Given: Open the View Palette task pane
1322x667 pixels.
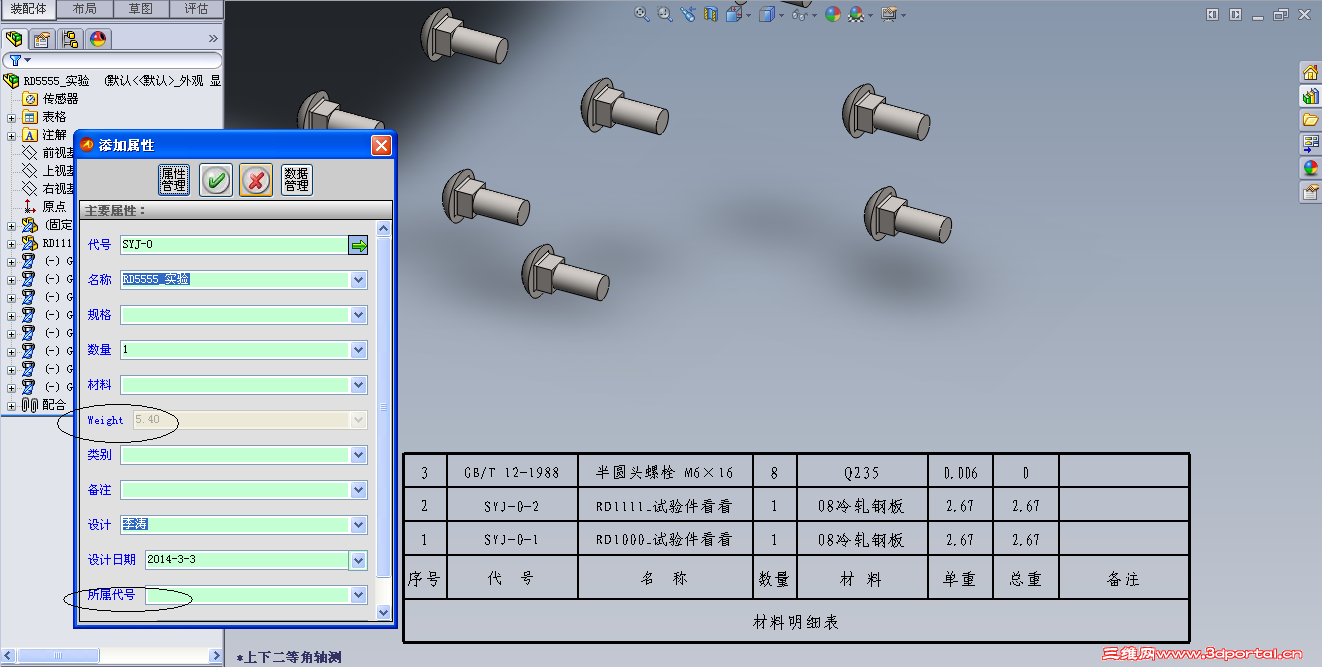Looking at the screenshot, I should click(x=1310, y=144).
